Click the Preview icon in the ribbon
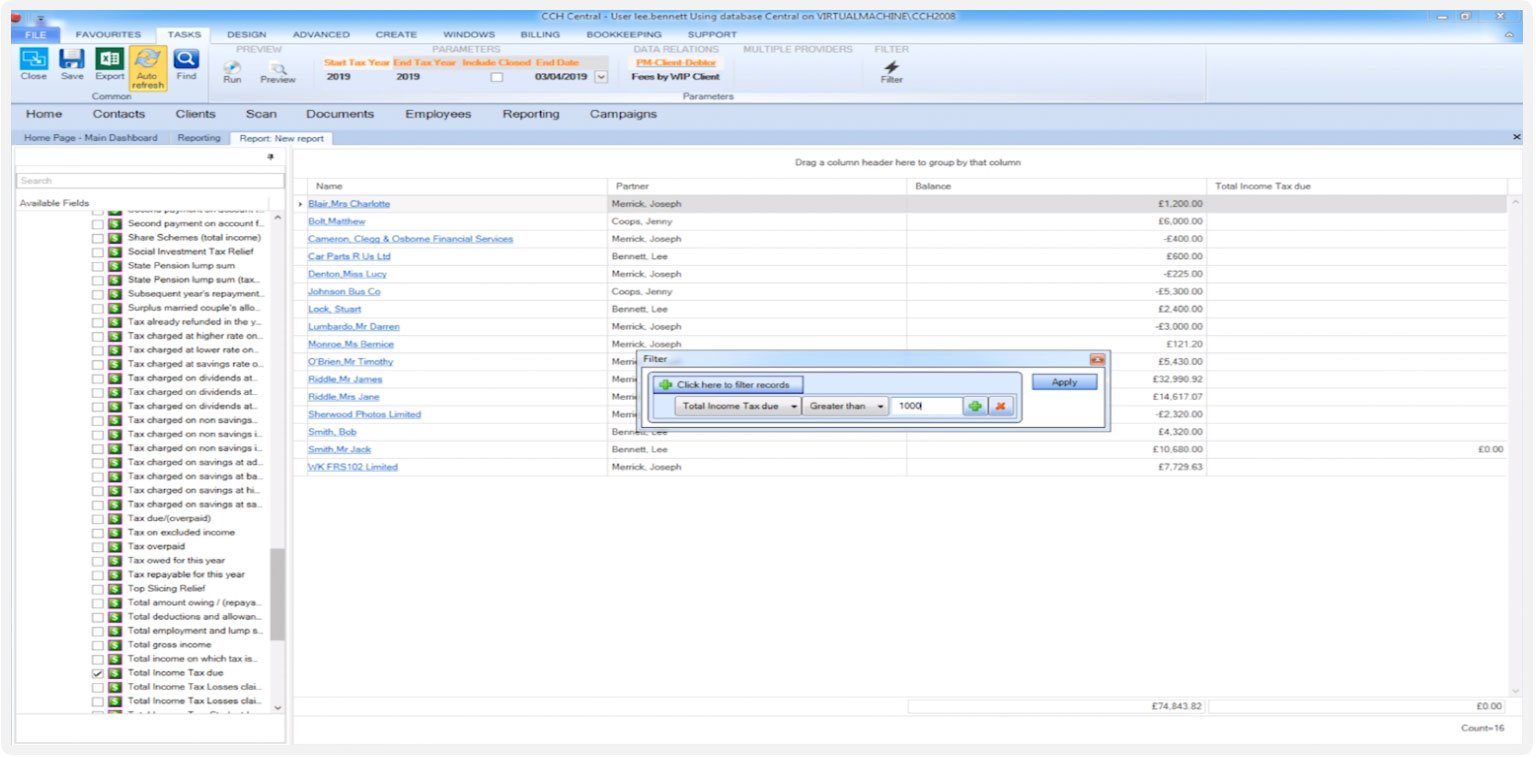The image size is (1536, 758). click(277, 68)
